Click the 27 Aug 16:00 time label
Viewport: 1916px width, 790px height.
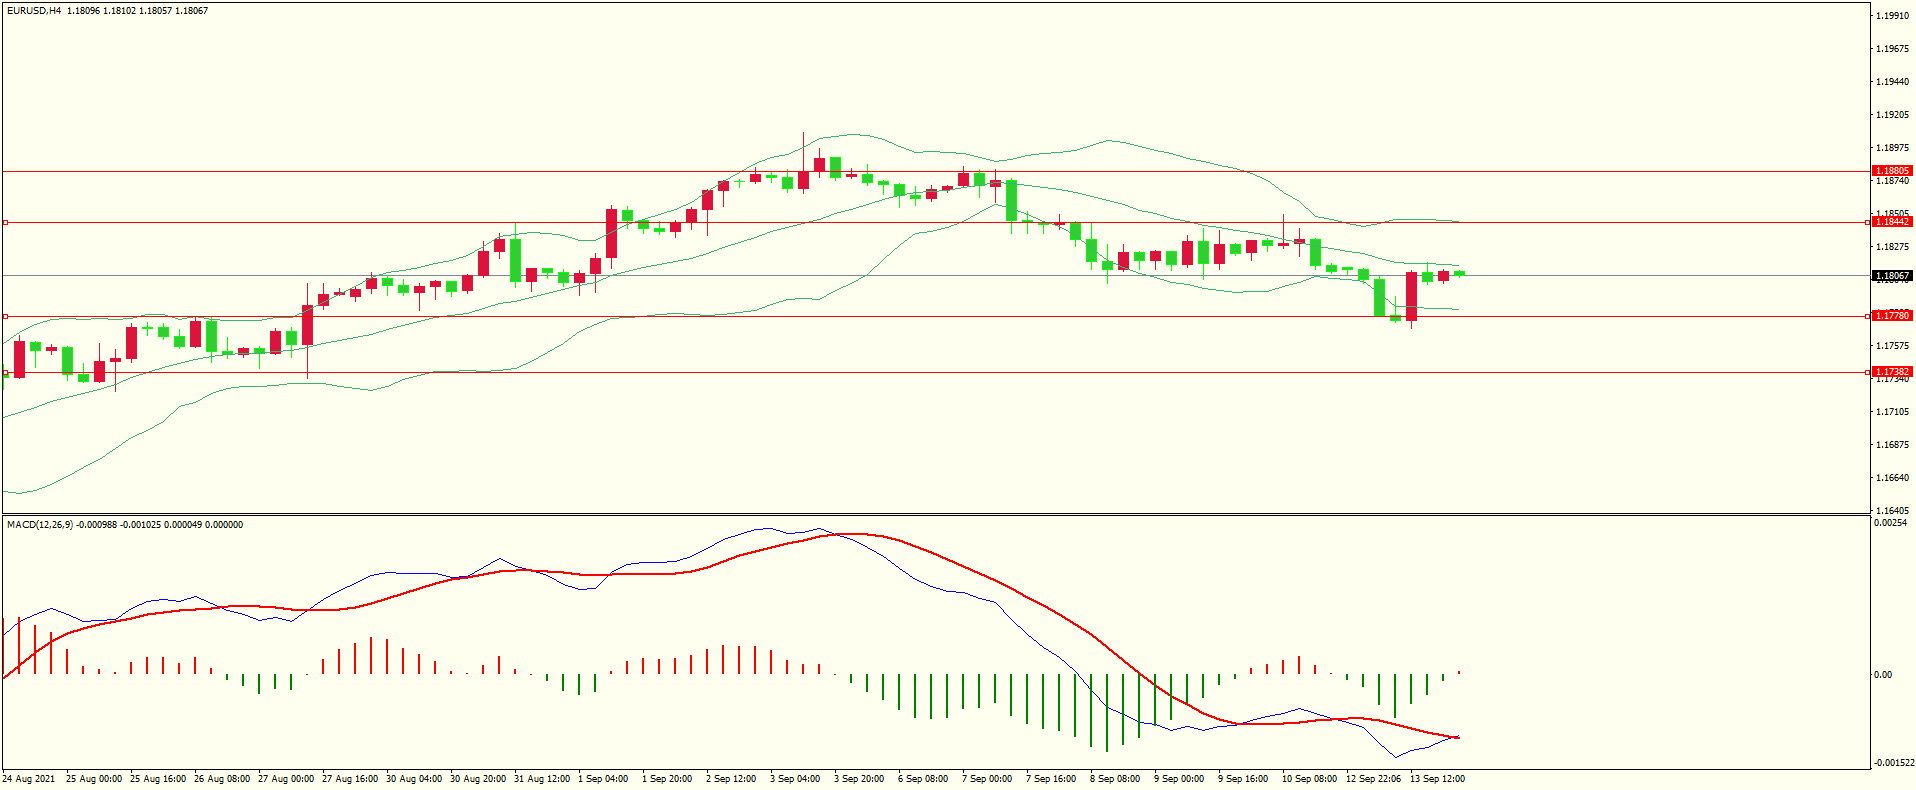(350, 779)
